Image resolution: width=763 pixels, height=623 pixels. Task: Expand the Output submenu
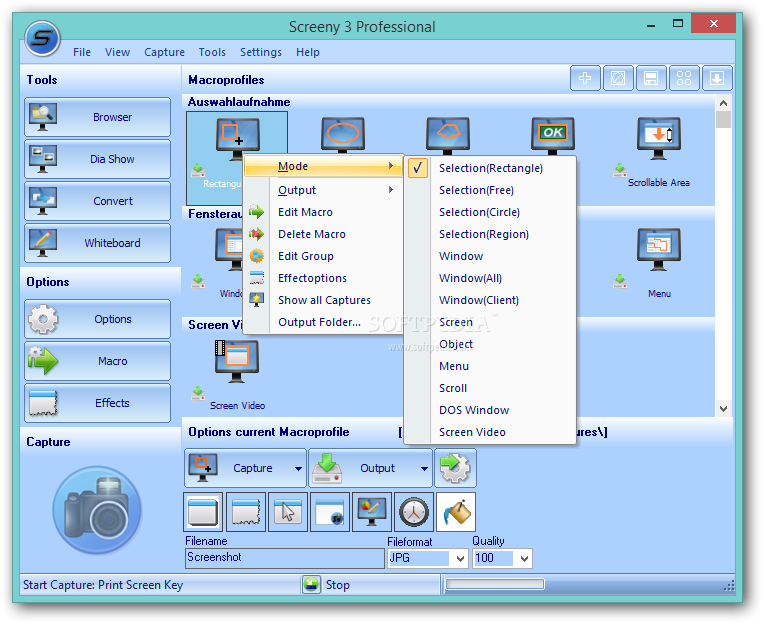point(323,190)
